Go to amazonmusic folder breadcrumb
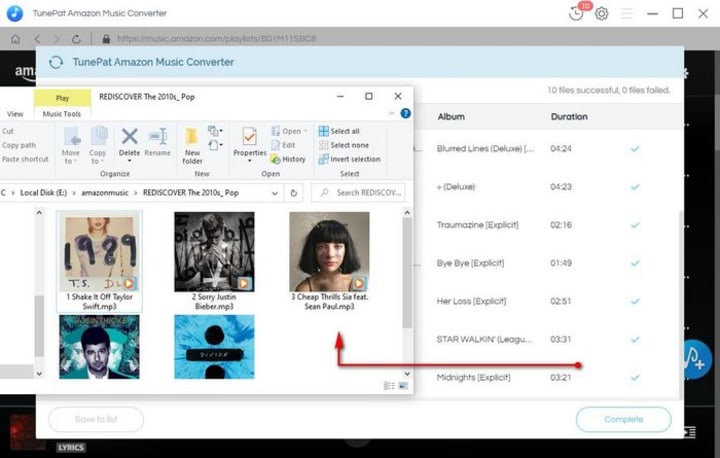Image resolution: width=720 pixels, height=458 pixels. point(105,193)
